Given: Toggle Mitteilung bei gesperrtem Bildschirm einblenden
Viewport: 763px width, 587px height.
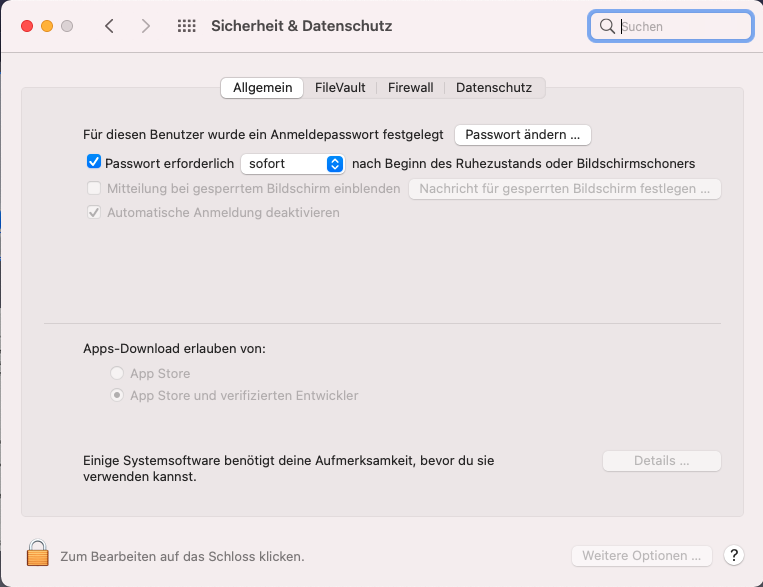Looking at the screenshot, I should 94,188.
